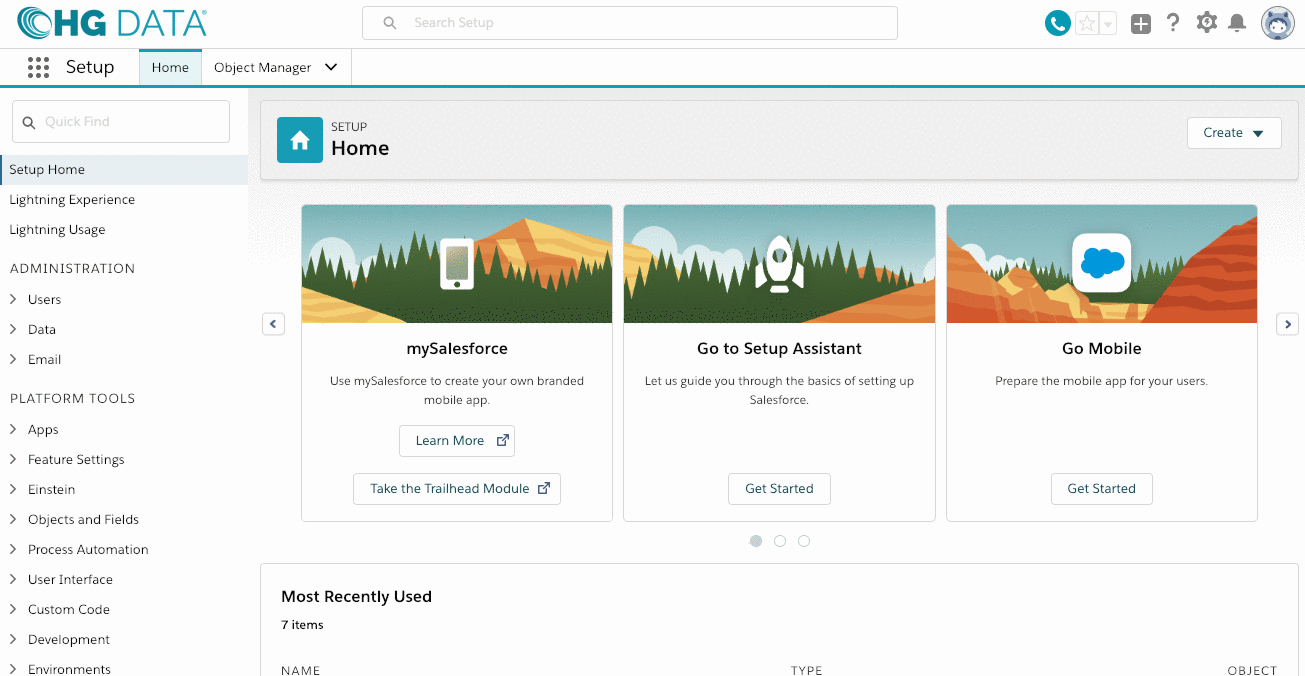Screen dimensions: 1305x676
Task: Go to previous carousel slide arrow
Action: tap(273, 324)
